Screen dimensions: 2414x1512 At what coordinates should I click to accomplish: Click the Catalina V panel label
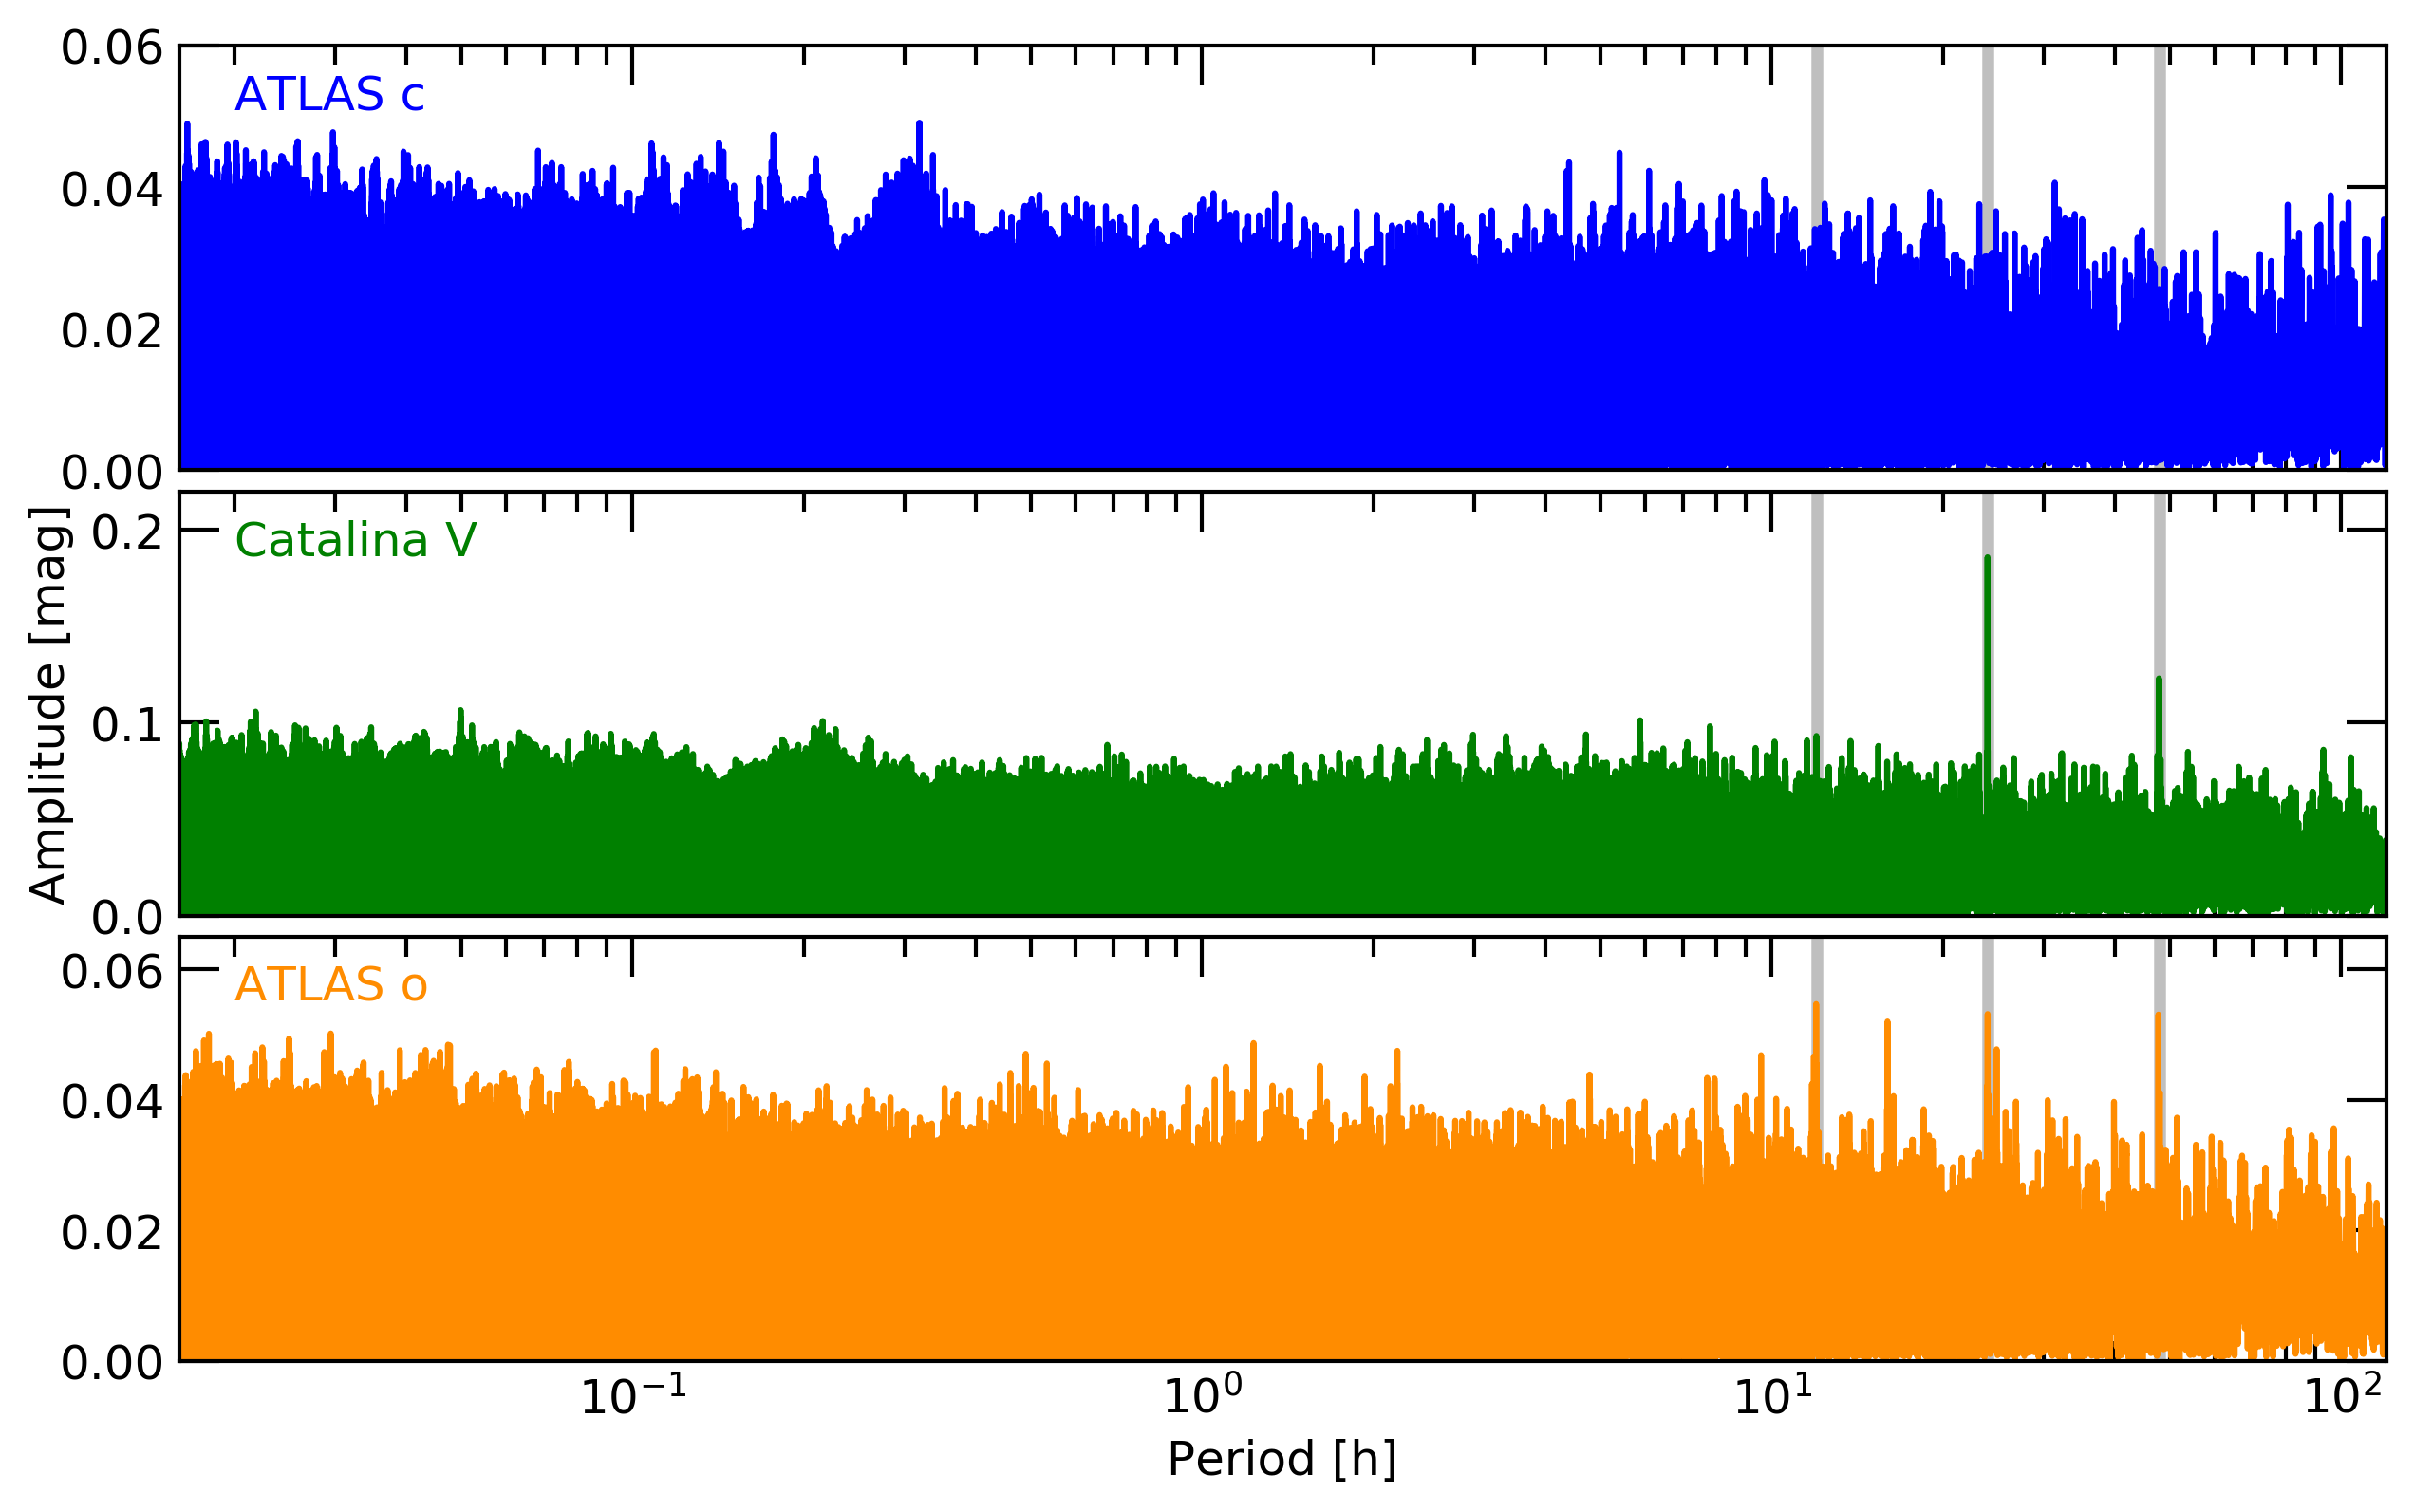pyautogui.click(x=355, y=541)
